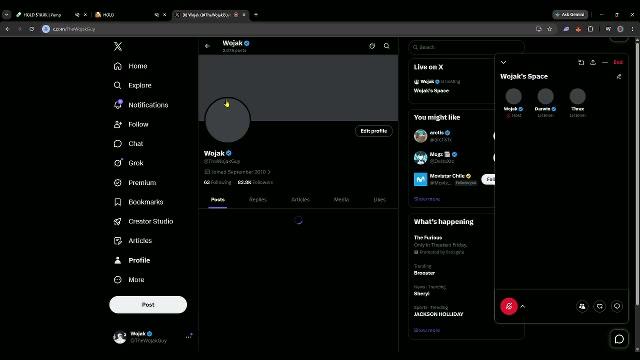Reload the page in the browser
The width and height of the screenshot is (640, 360).
click(x=32, y=29)
